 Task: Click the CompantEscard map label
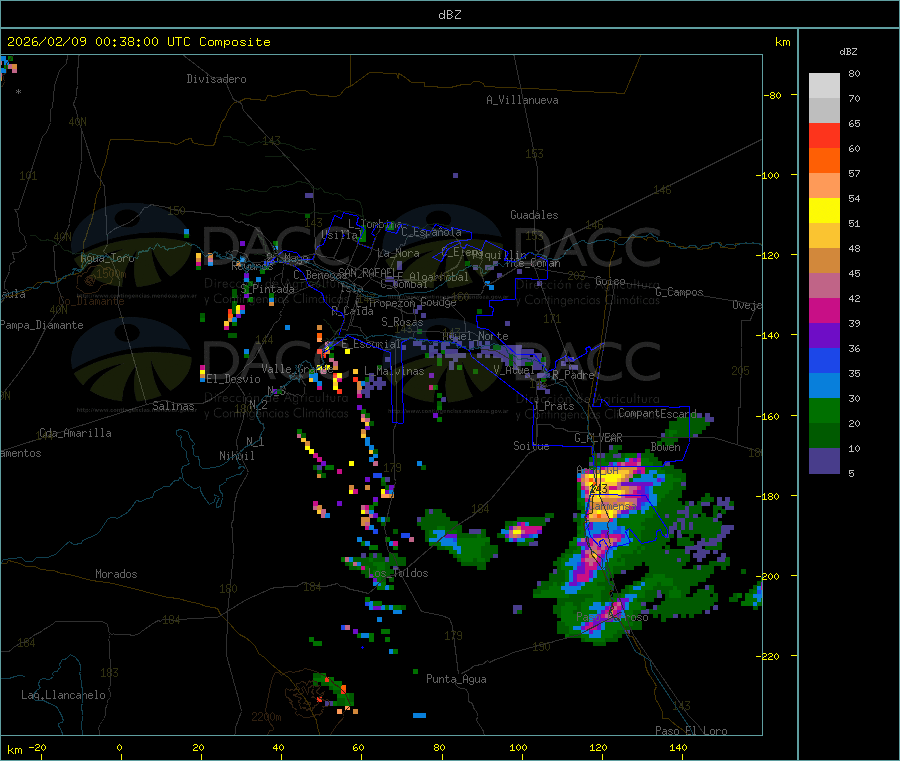pos(657,413)
